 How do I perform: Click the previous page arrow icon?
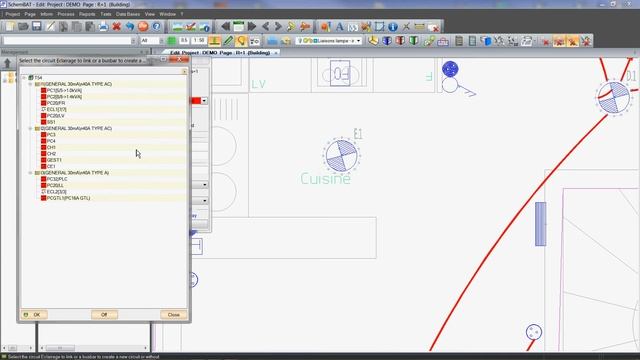pos(265,27)
